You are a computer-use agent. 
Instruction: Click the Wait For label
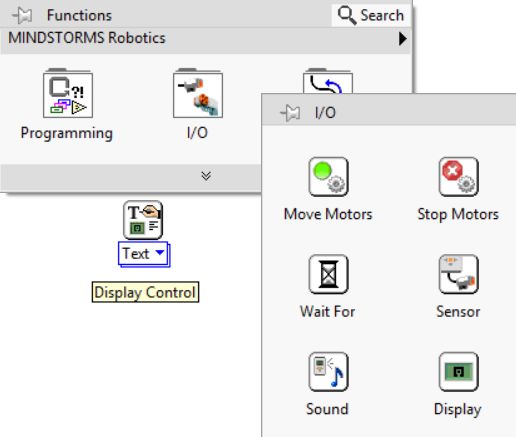(x=327, y=312)
